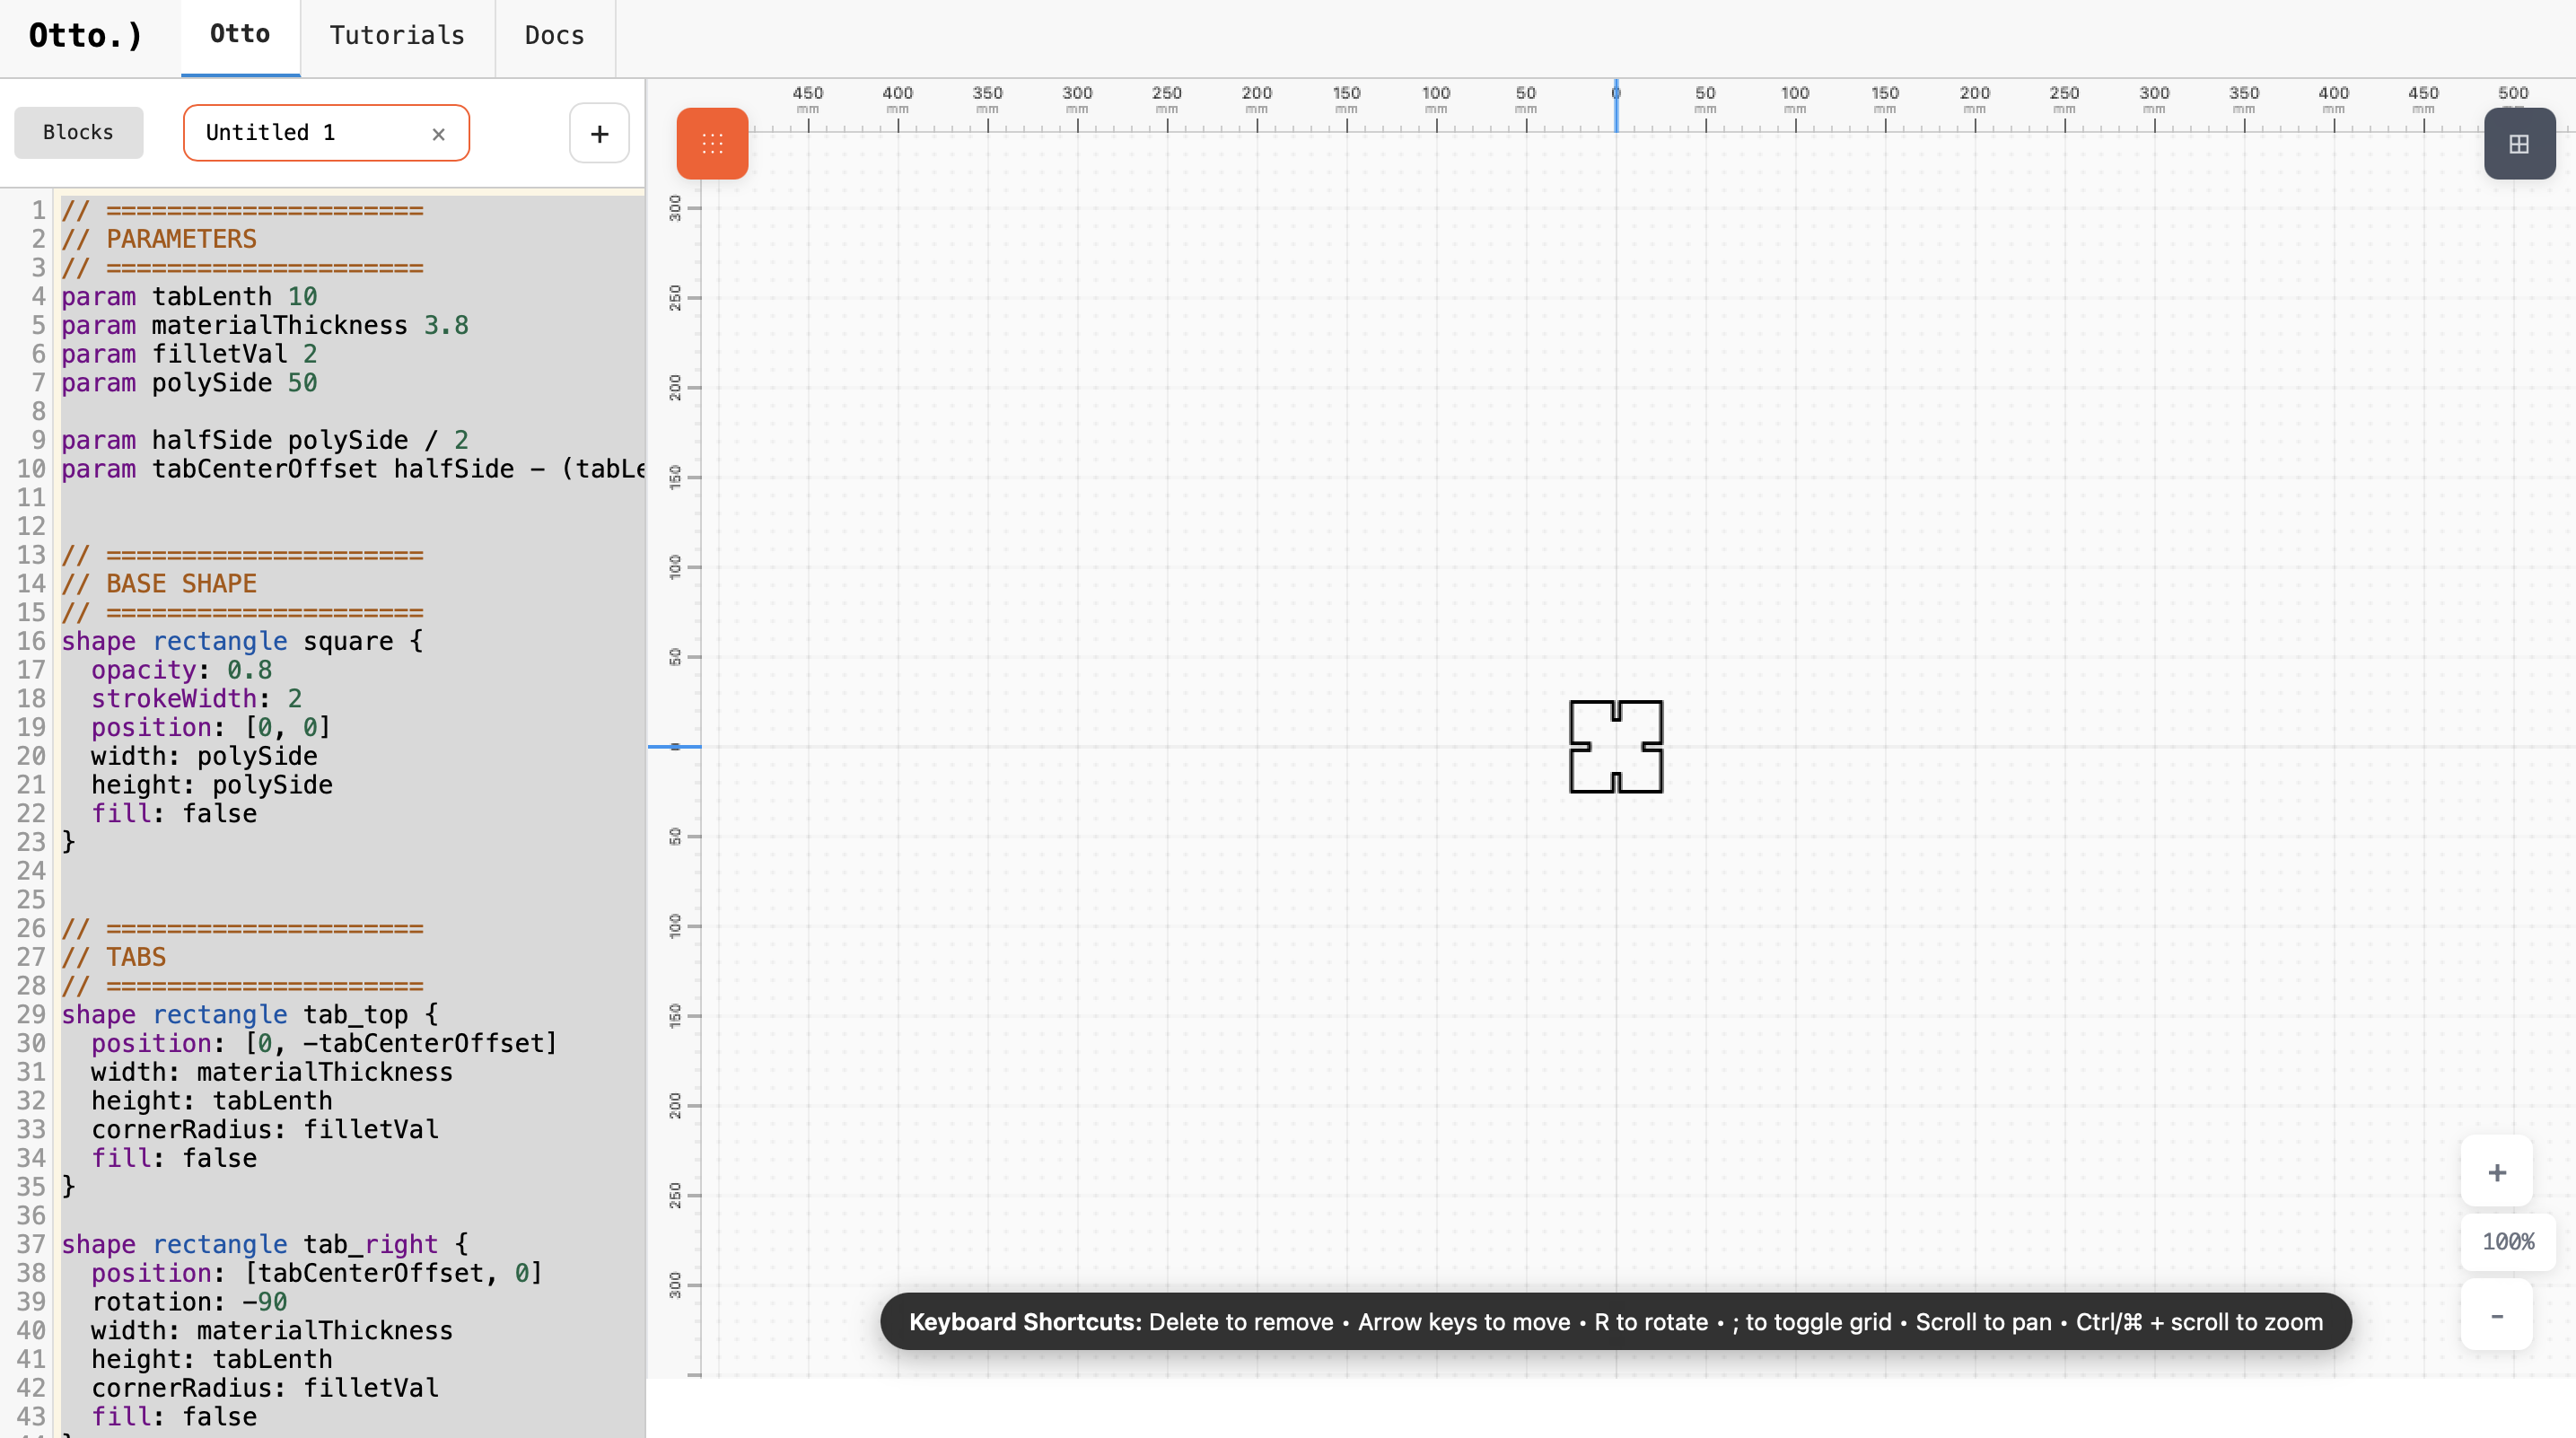This screenshot has height=1438, width=2576.
Task: Open the Docs tab
Action: click(x=554, y=36)
